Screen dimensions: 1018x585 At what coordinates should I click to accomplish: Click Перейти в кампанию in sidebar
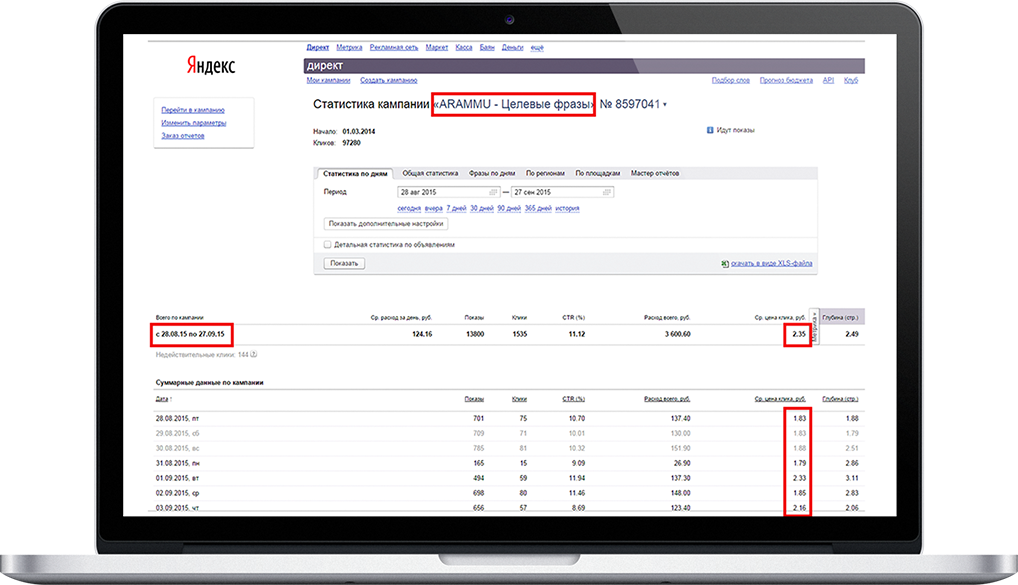(193, 110)
